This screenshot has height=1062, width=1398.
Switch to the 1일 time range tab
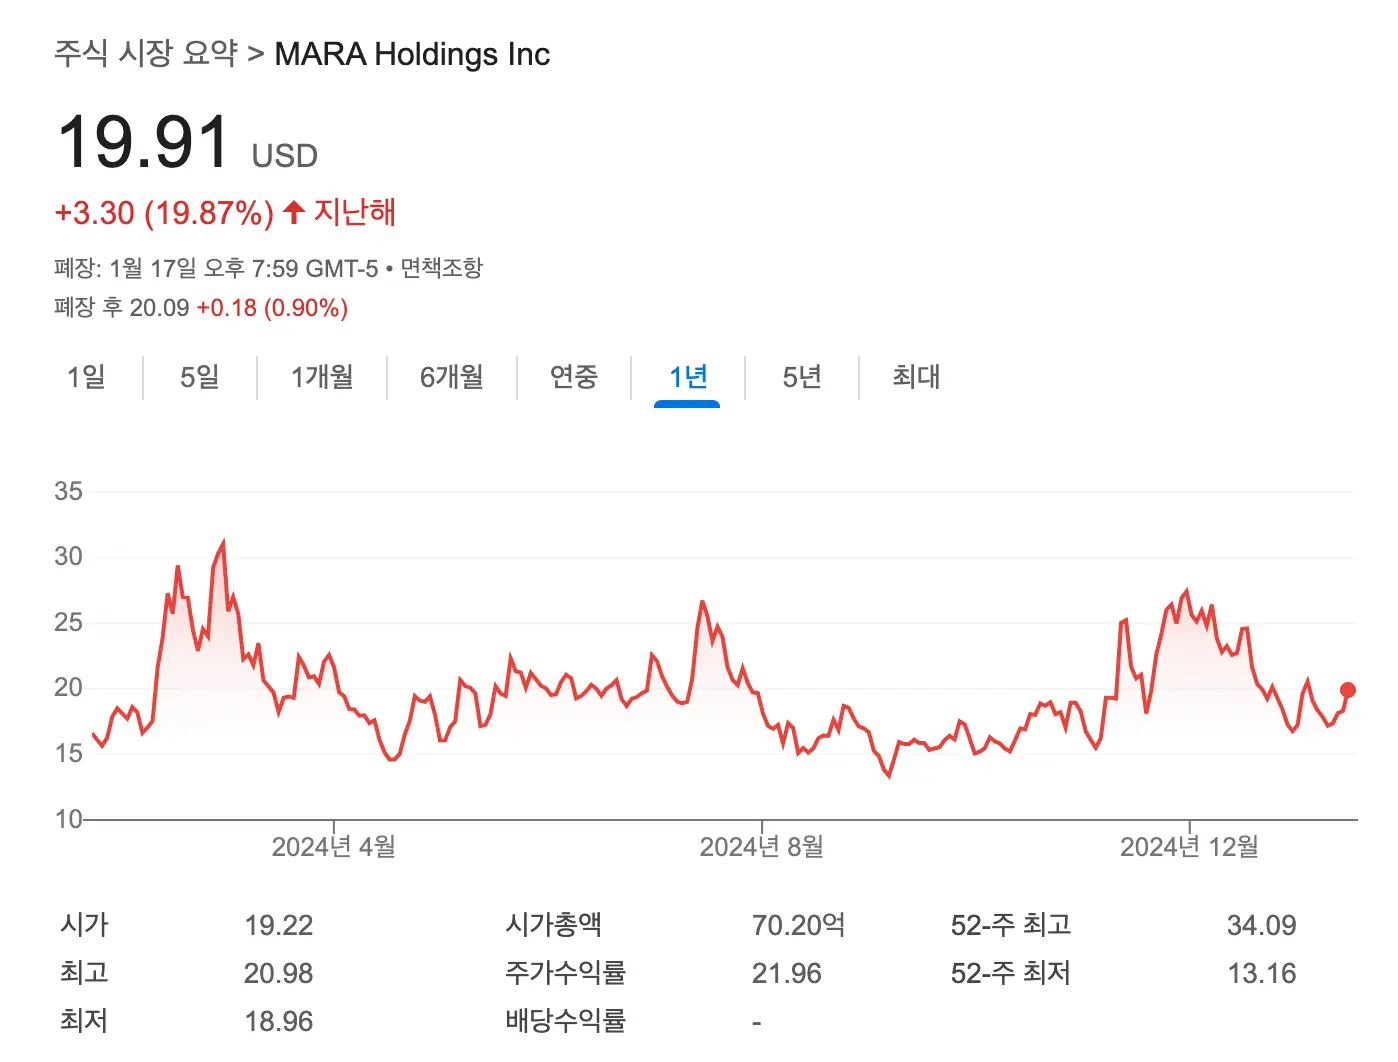[x=85, y=377]
